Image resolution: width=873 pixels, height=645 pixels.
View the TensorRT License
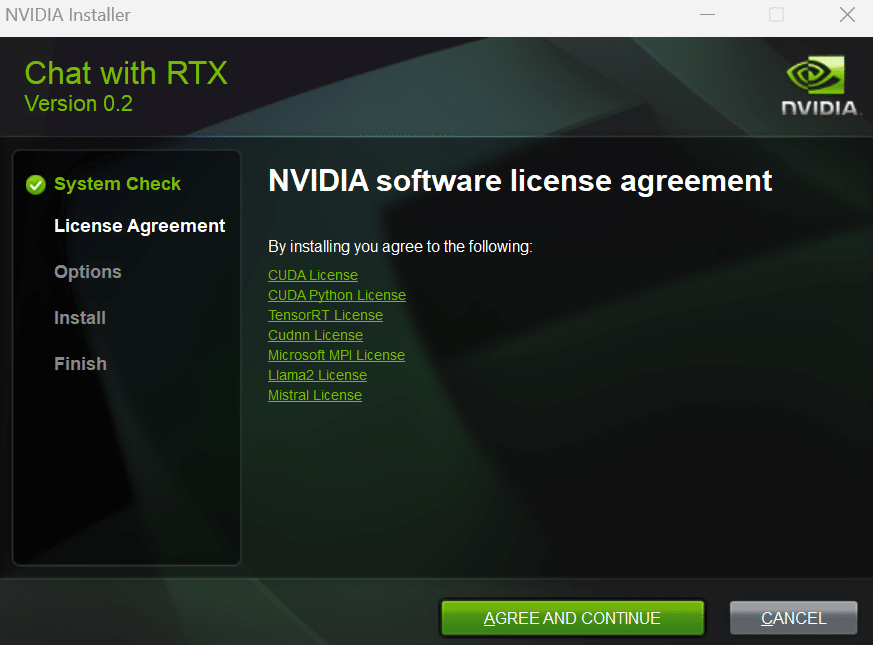(x=325, y=315)
